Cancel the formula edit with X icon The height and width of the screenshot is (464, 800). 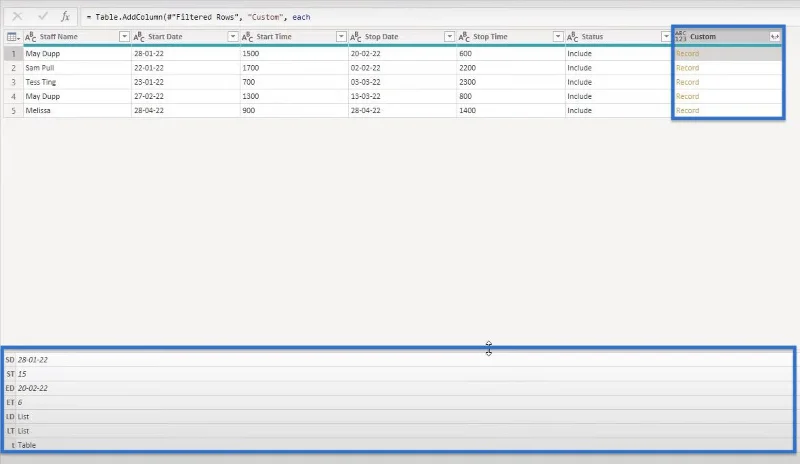tap(17, 16)
